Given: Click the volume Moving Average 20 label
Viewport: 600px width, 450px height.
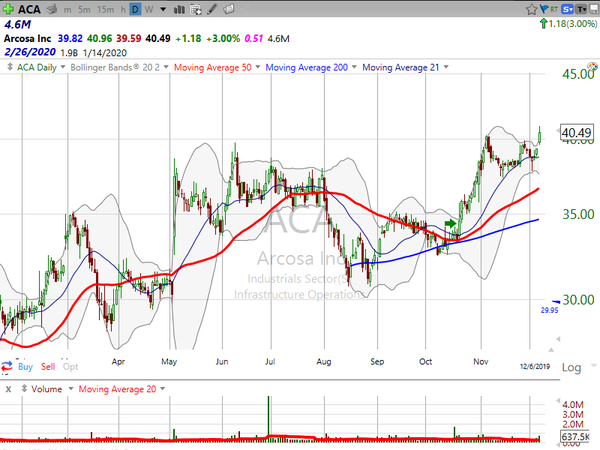Looking at the screenshot, I should 117,389.
